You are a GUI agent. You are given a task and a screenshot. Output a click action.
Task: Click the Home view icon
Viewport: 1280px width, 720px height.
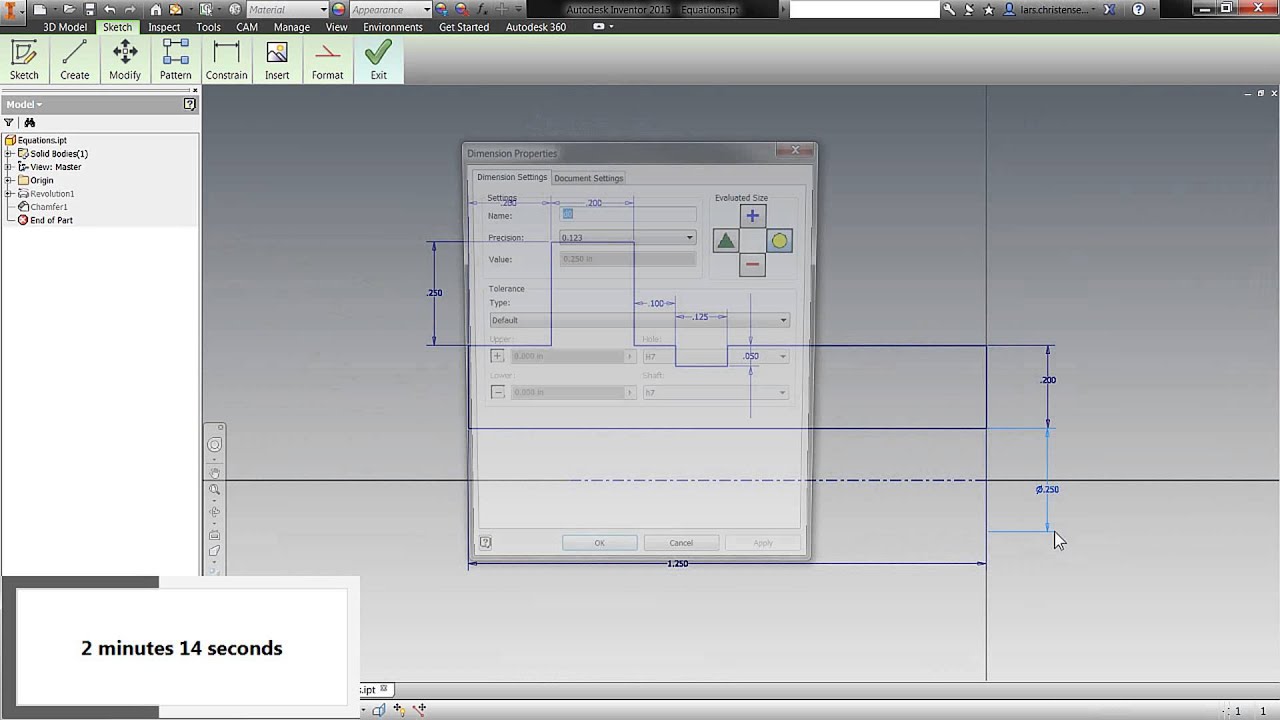click(156, 9)
